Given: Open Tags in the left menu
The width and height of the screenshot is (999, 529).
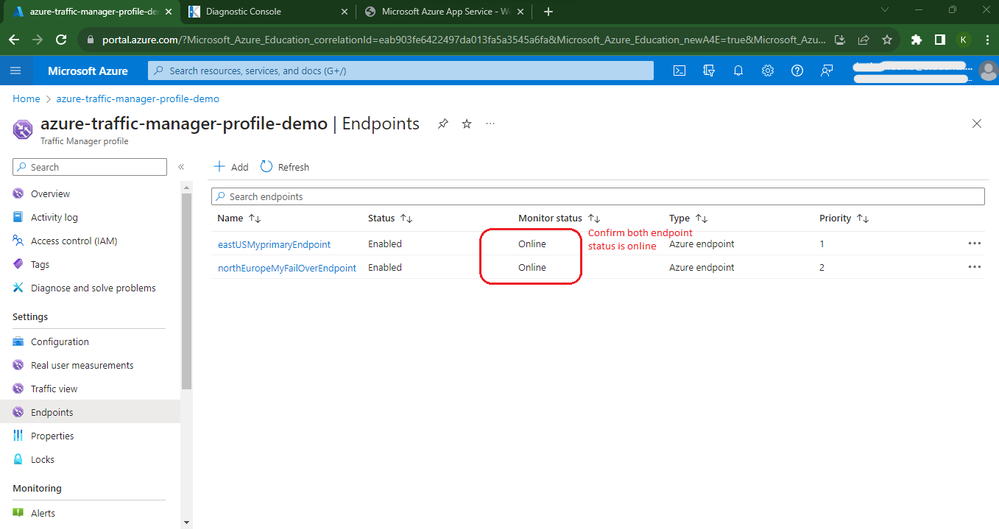Looking at the screenshot, I should click(40, 264).
